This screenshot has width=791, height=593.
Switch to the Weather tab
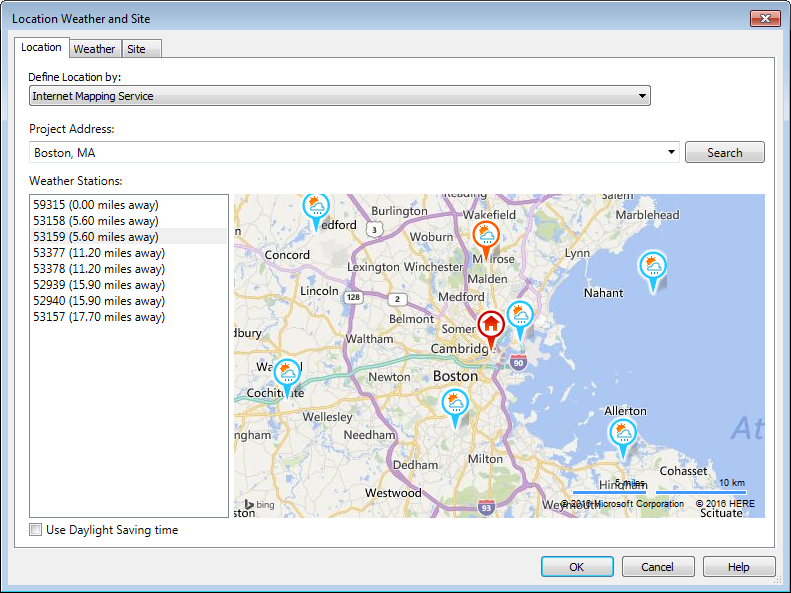point(94,49)
